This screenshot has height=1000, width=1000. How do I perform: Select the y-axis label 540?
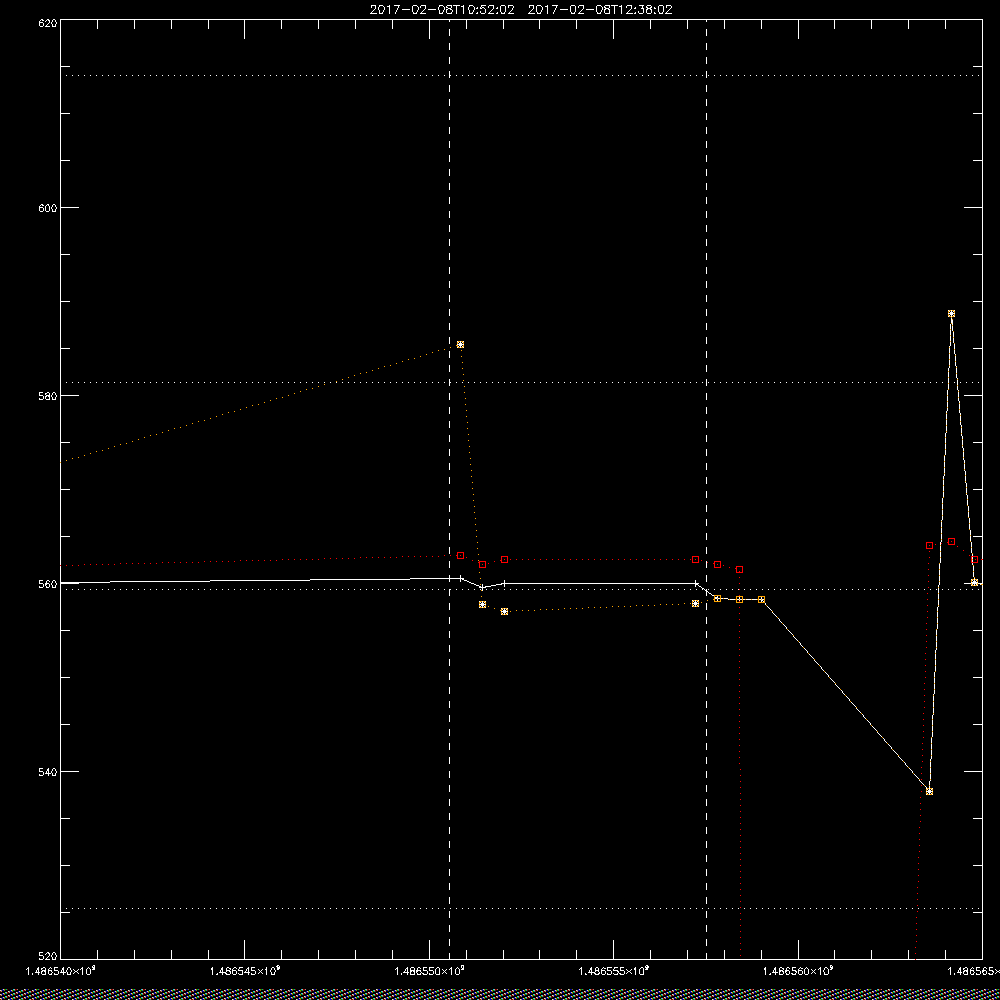point(48,772)
